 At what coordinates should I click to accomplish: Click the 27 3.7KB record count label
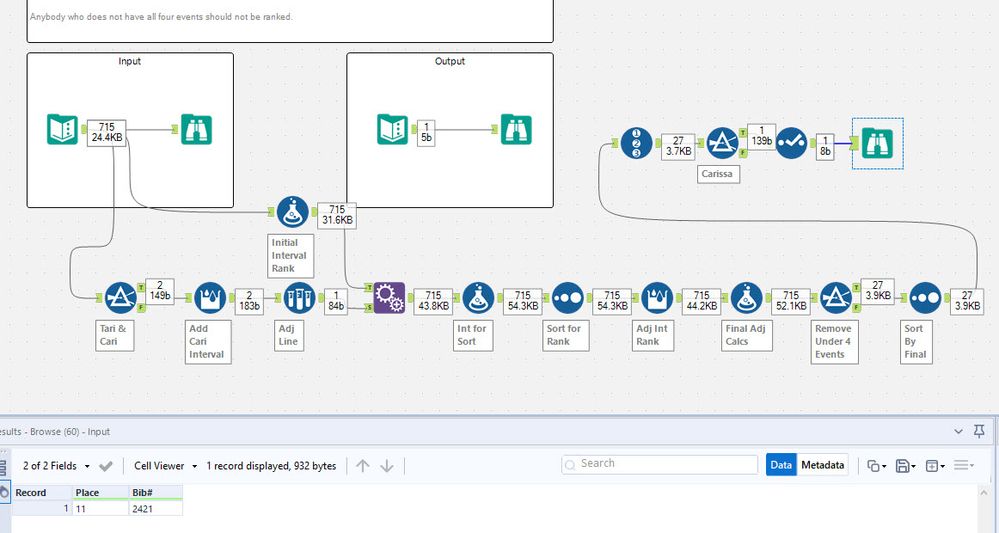tap(678, 146)
